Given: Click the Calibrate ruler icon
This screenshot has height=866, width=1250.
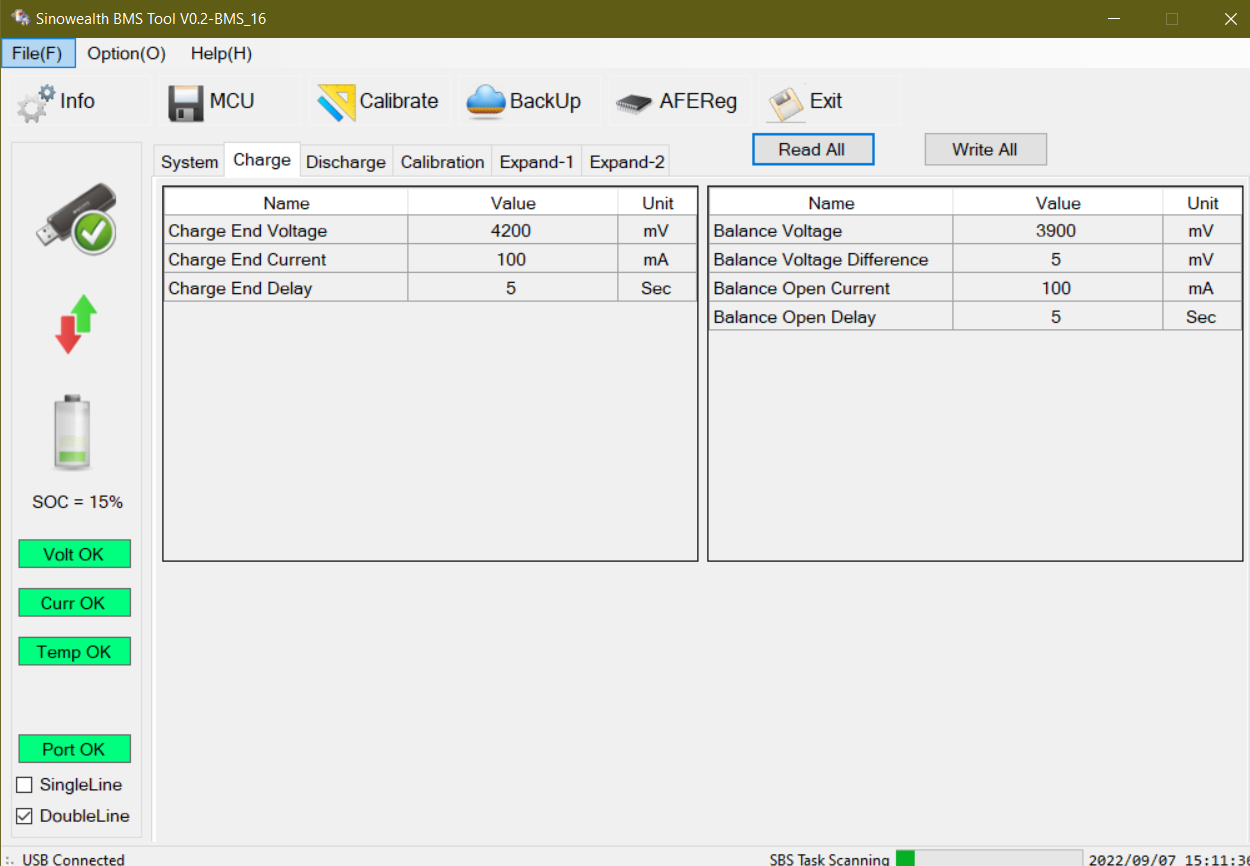Looking at the screenshot, I should click(x=337, y=102).
